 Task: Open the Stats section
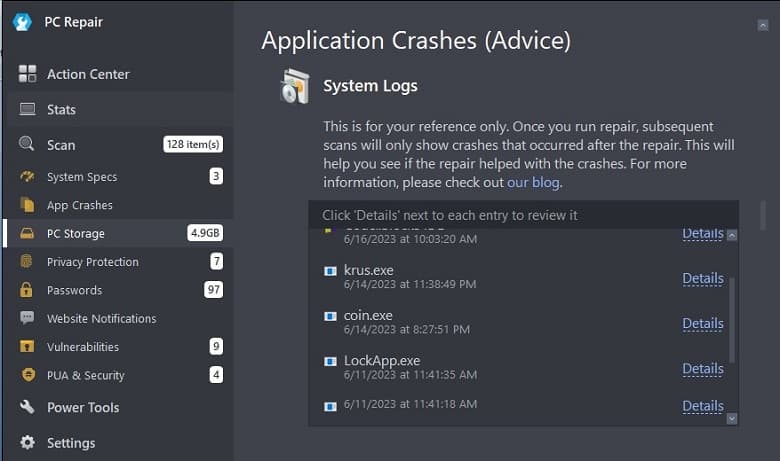tap(118, 109)
